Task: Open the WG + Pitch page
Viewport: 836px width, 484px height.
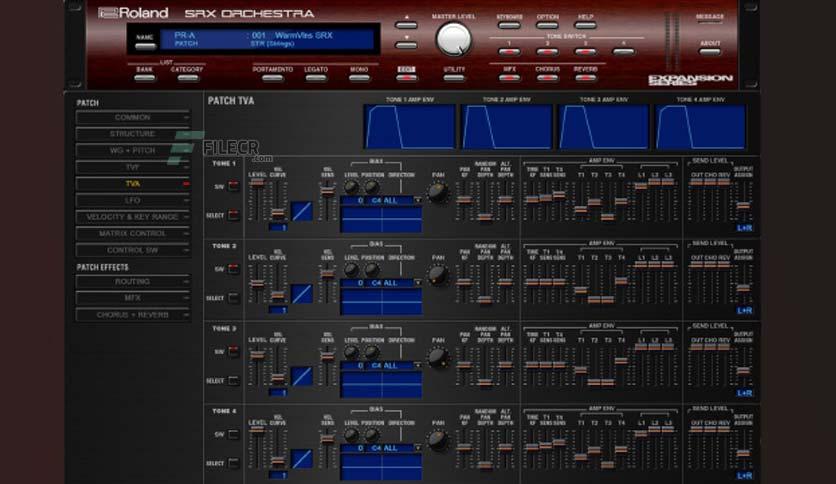Action: click(x=133, y=150)
